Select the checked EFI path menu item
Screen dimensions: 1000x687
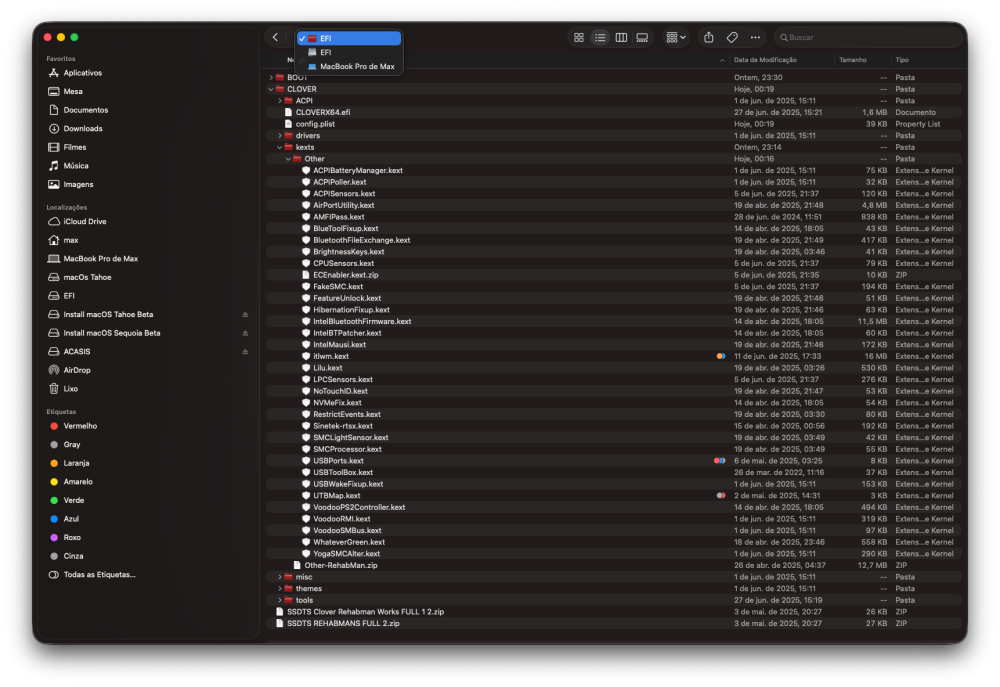349,38
